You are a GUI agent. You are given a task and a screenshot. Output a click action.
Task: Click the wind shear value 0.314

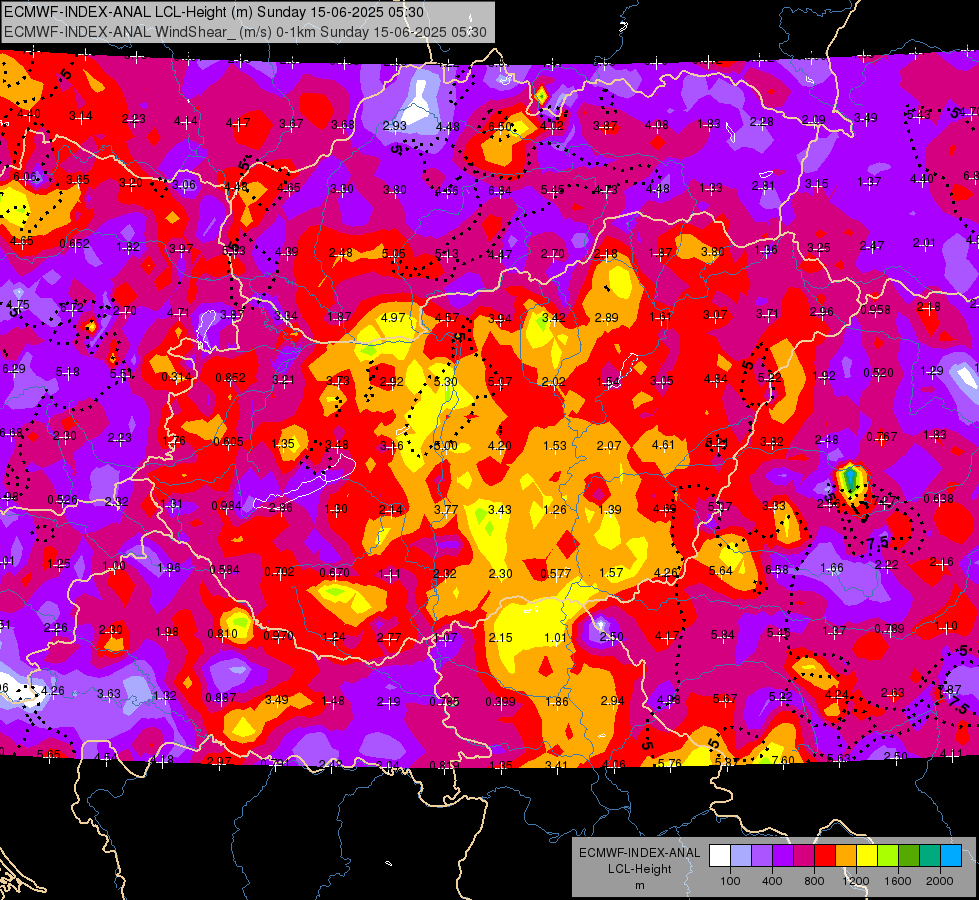pyautogui.click(x=177, y=377)
